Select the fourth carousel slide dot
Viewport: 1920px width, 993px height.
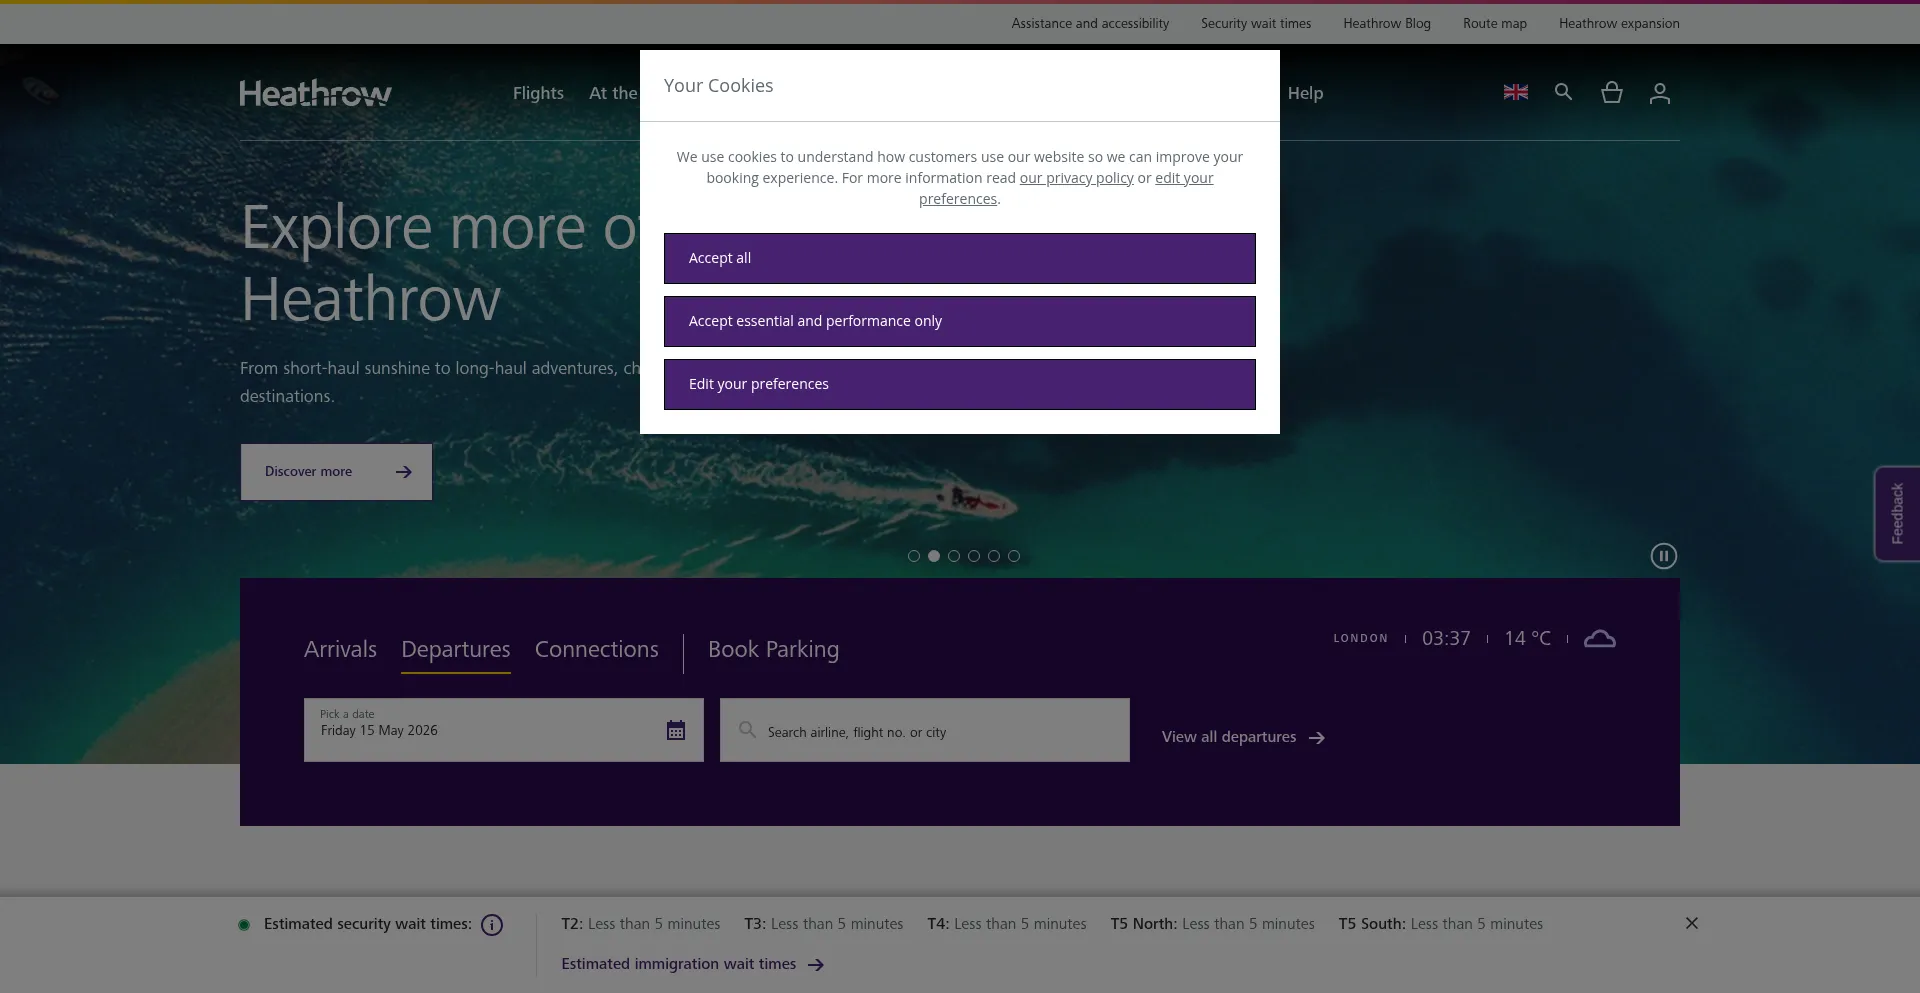click(973, 556)
